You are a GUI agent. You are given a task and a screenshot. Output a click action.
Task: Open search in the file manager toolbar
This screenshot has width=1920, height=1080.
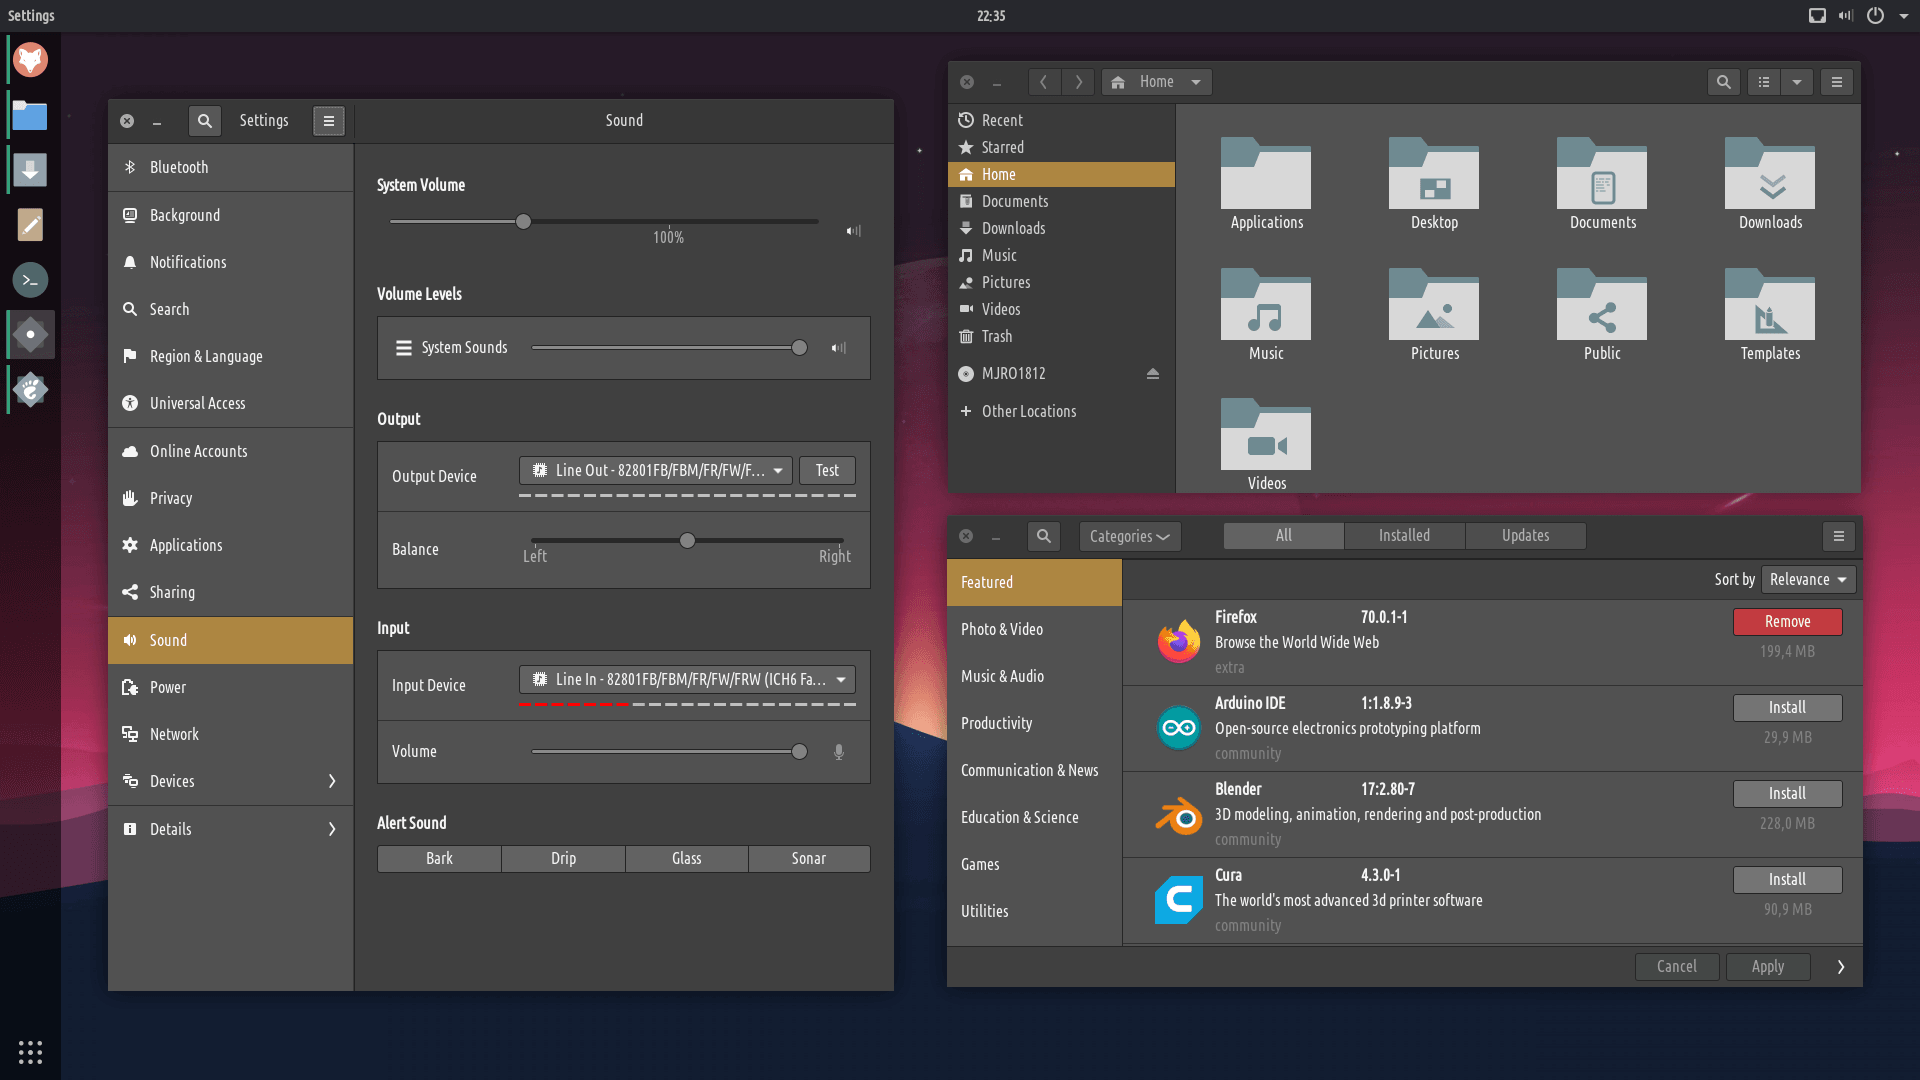pos(1723,82)
